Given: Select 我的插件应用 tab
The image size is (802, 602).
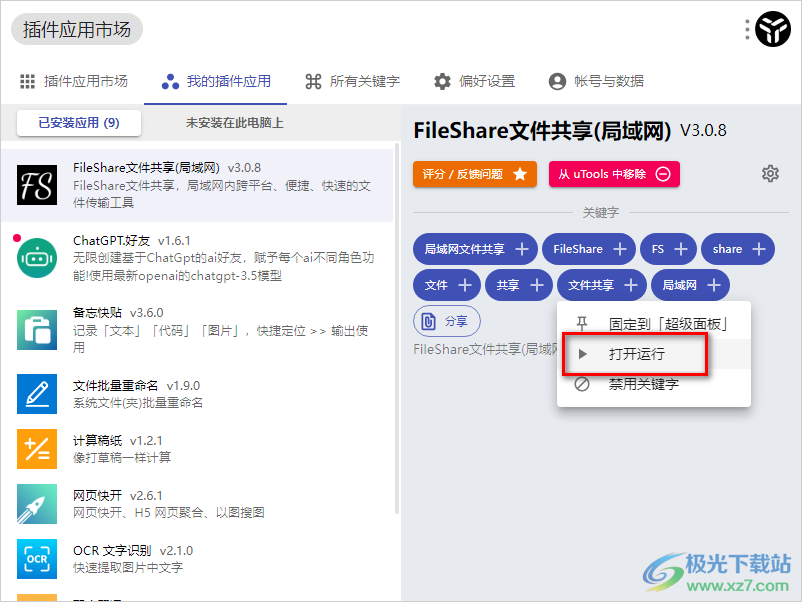Looking at the screenshot, I should 215,81.
